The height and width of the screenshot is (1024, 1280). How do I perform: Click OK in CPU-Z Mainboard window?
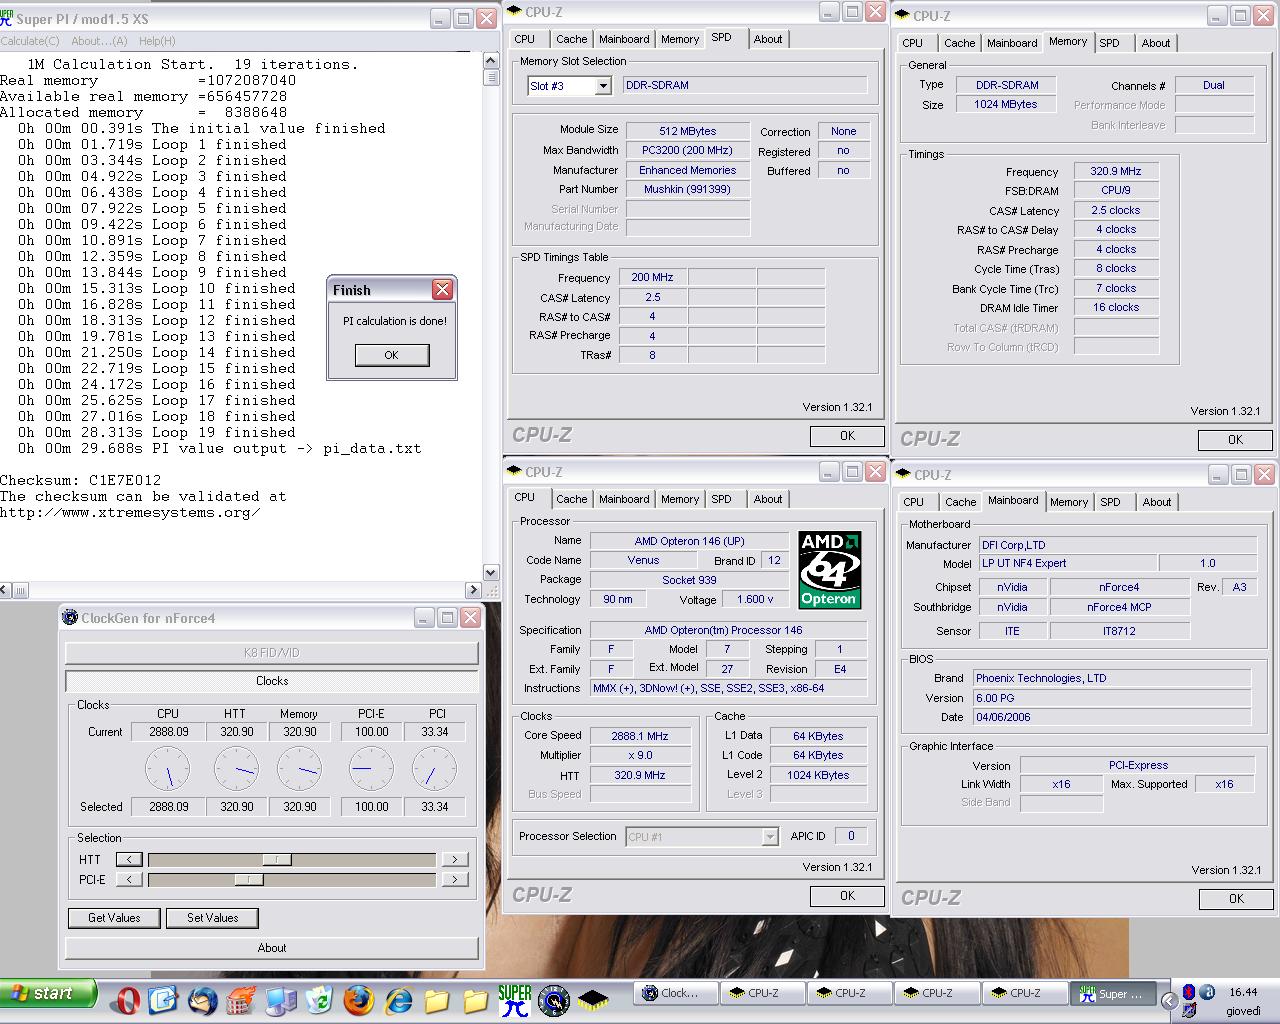(1236, 899)
